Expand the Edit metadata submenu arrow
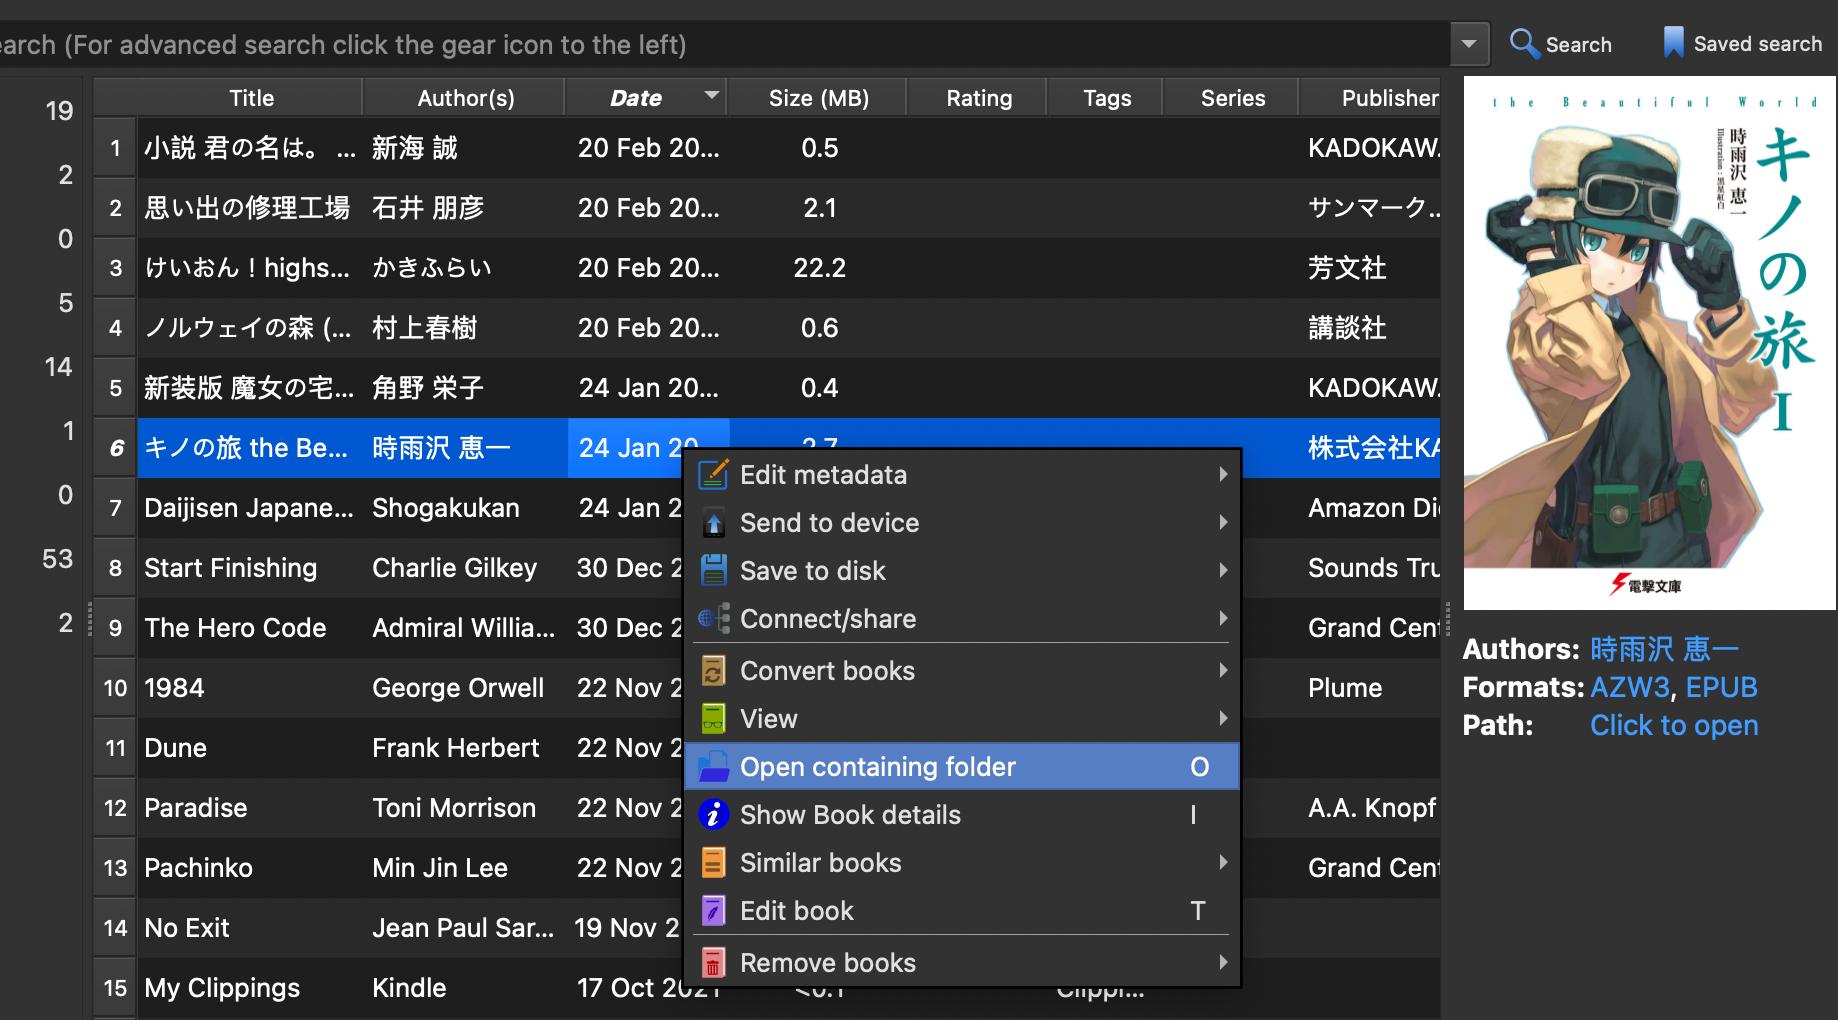The image size is (1838, 1020). pos(1223,475)
